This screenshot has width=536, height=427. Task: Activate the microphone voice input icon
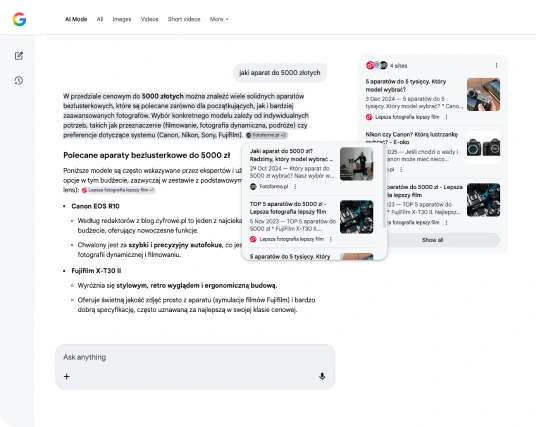click(x=322, y=376)
